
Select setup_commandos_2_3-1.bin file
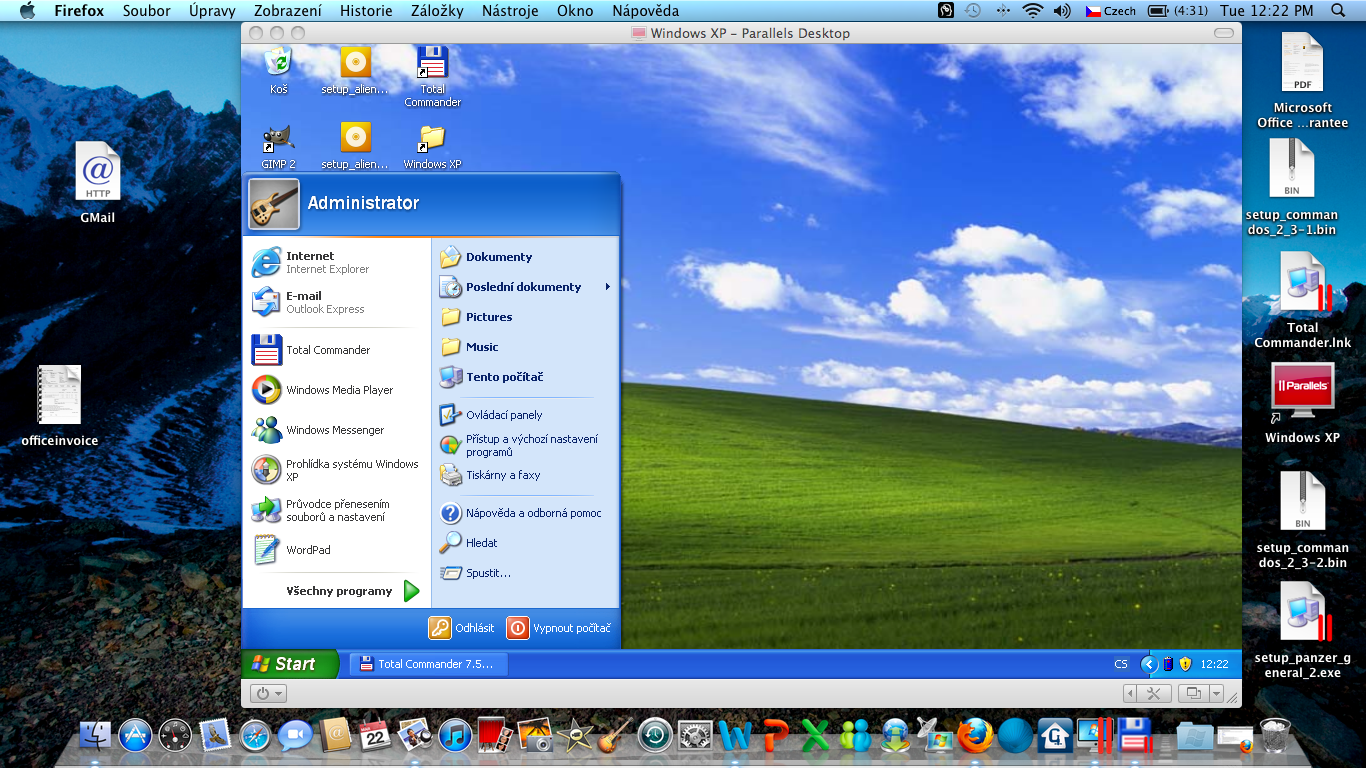tap(1292, 187)
